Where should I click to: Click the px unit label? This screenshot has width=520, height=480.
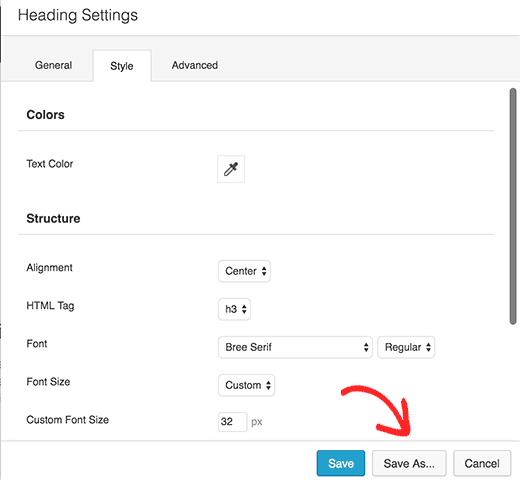click(257, 422)
